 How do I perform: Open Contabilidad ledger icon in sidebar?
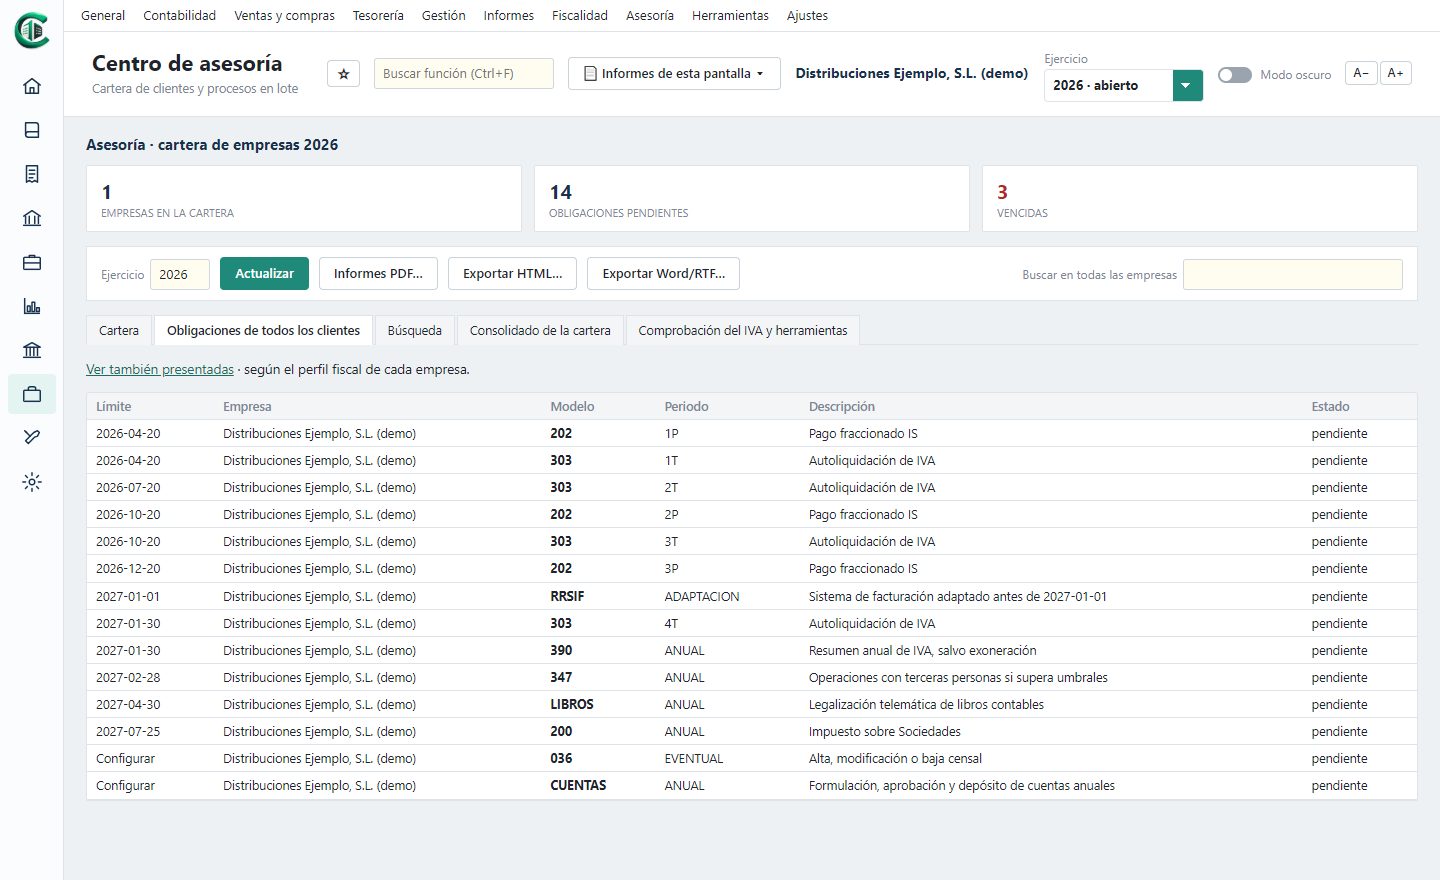[32, 130]
